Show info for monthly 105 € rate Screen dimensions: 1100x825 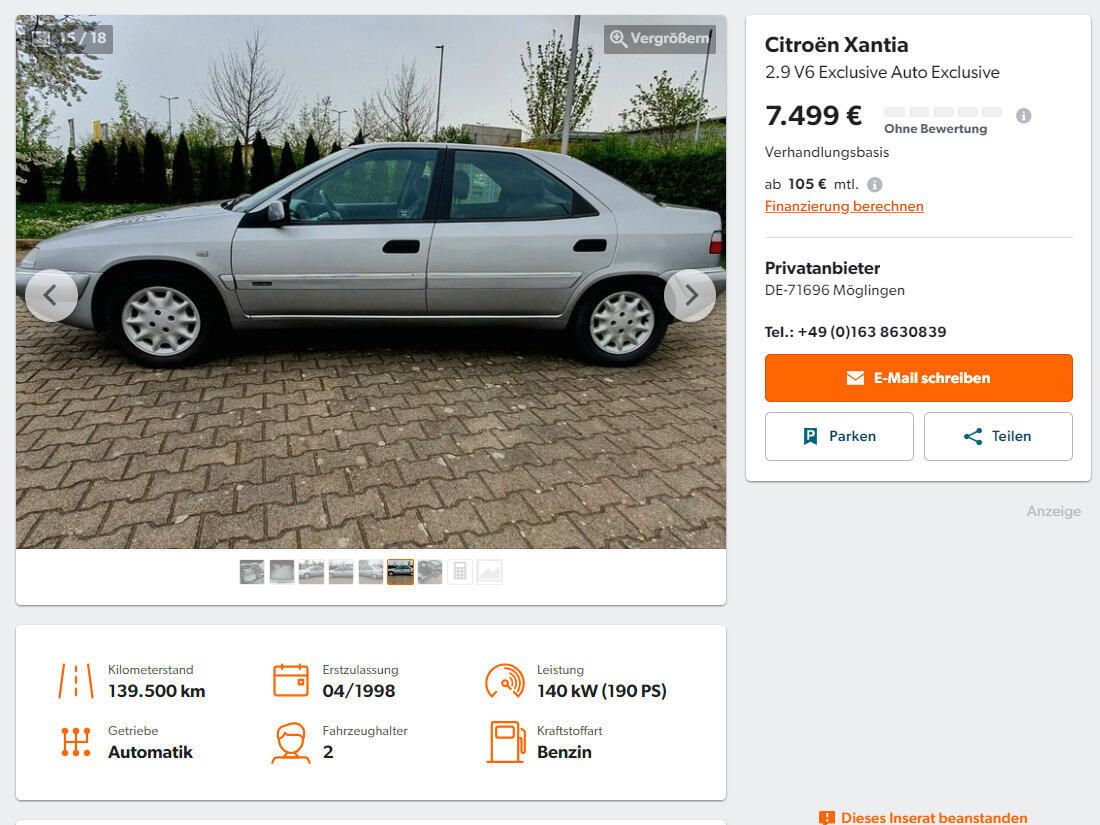pyautogui.click(x=874, y=185)
